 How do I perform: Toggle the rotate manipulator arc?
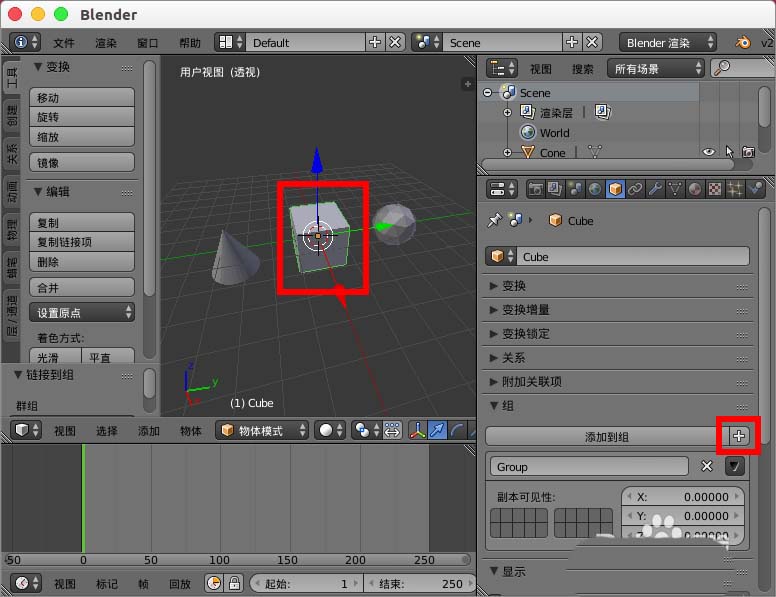457,430
